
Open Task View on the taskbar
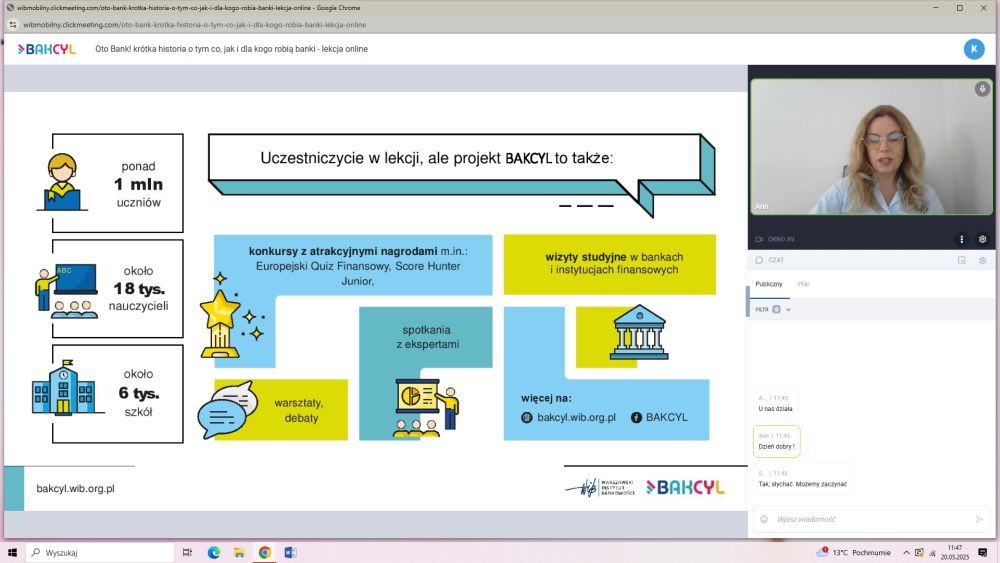click(x=187, y=553)
